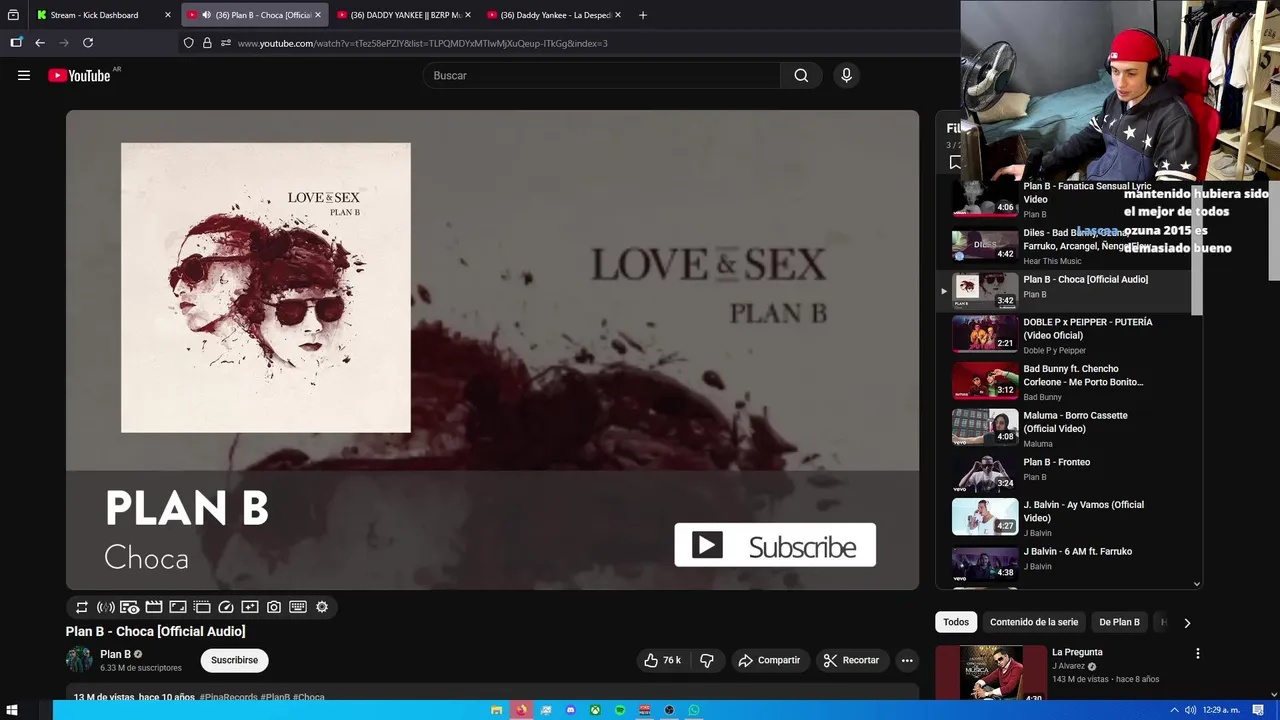
Task: Play DOBLE P x PEIPPER - PUTERÍA playlist item
Action: coord(1065,334)
